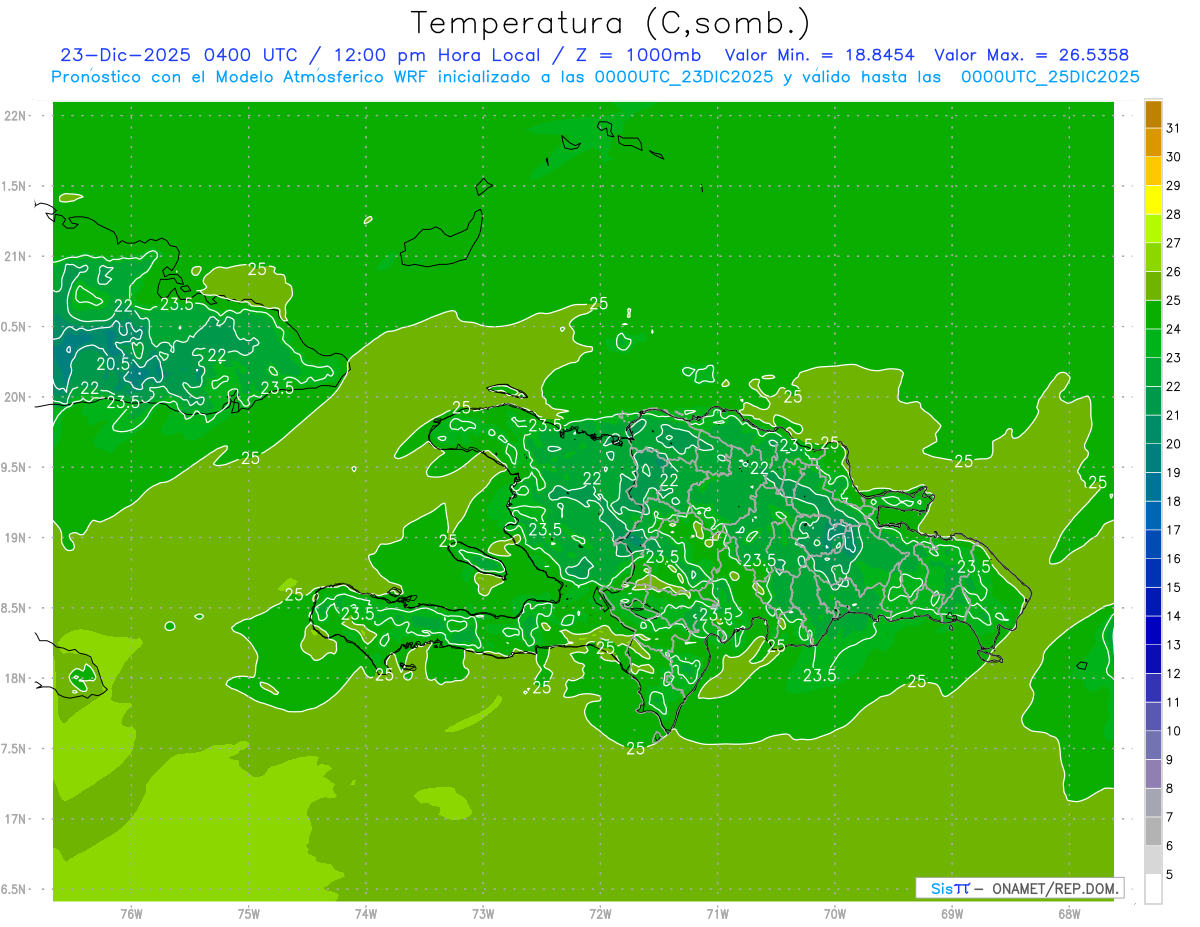The width and height of the screenshot is (1200, 927).
Task: Click the "28" value on the color scale
Action: coord(1174,214)
